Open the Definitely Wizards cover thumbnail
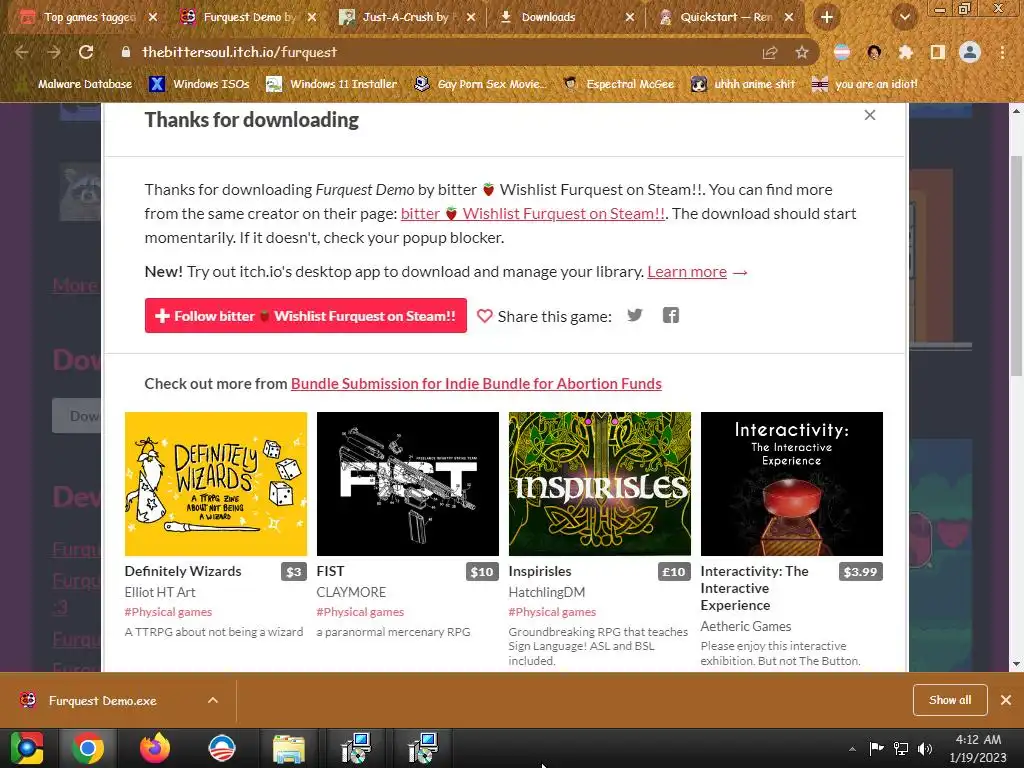 coord(216,484)
